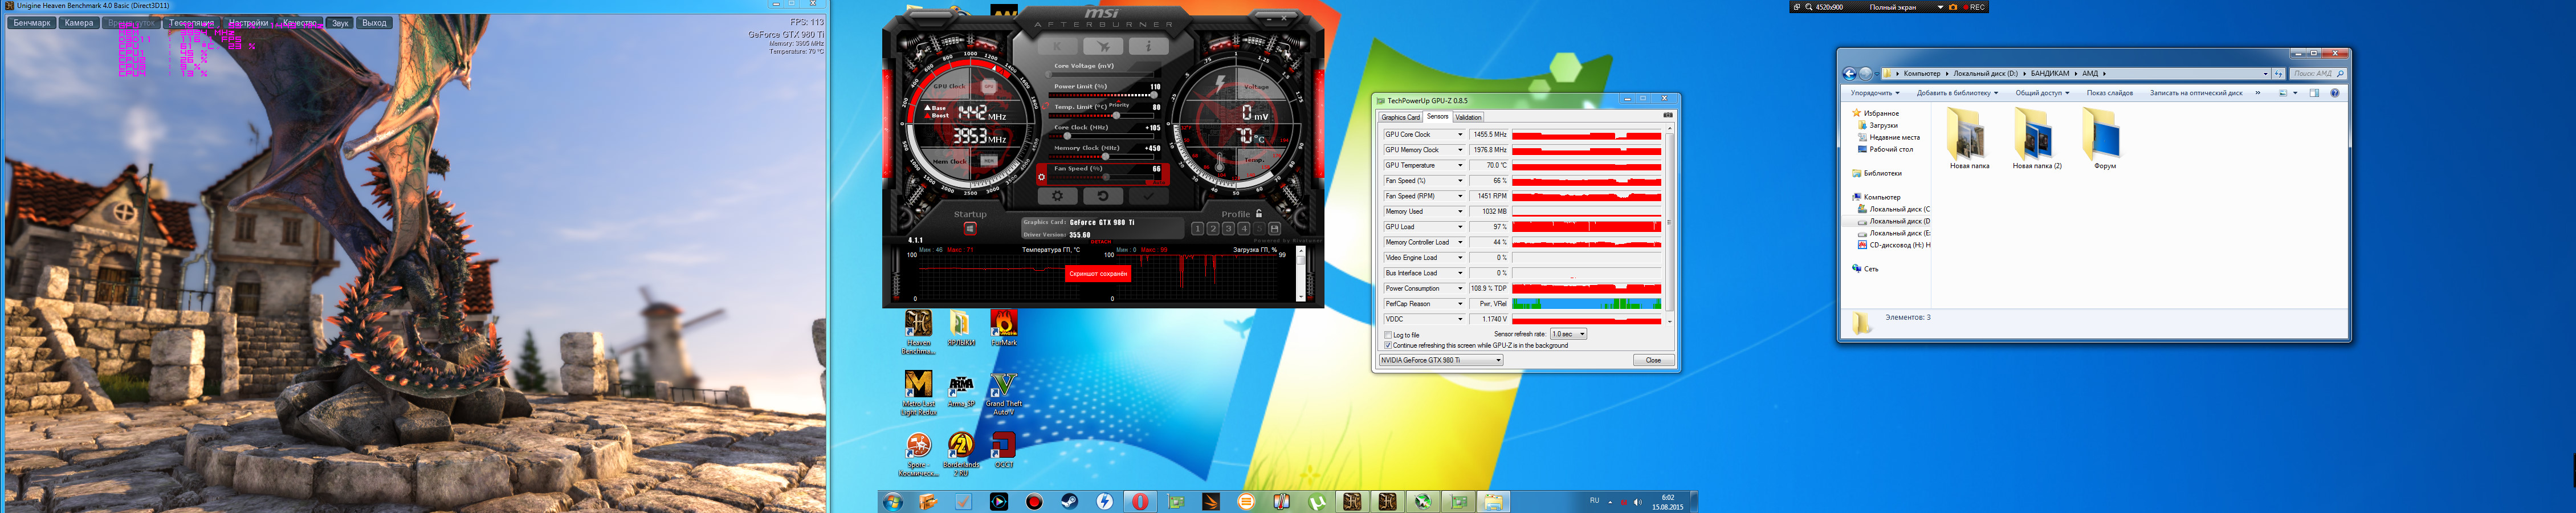Image resolution: width=2576 pixels, height=513 pixels.
Task: Click the Explorer search field
Action: coord(2318,73)
